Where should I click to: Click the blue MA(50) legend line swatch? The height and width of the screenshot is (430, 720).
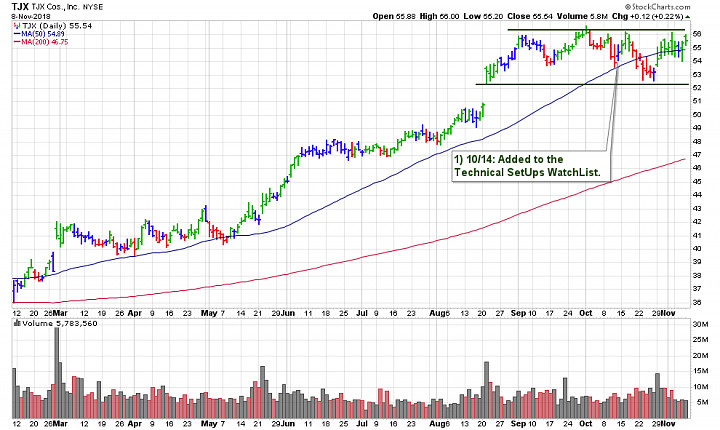[x=17, y=34]
